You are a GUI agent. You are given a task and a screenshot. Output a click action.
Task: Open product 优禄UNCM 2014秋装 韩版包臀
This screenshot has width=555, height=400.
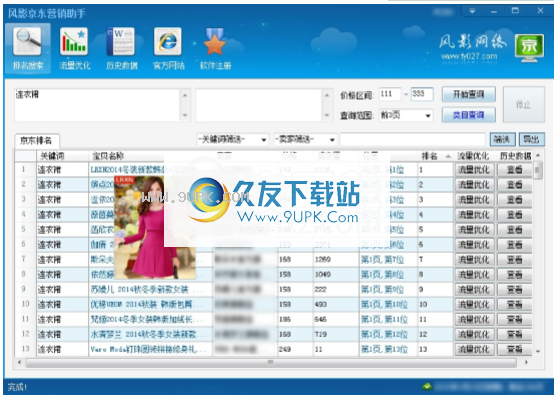pos(142,304)
